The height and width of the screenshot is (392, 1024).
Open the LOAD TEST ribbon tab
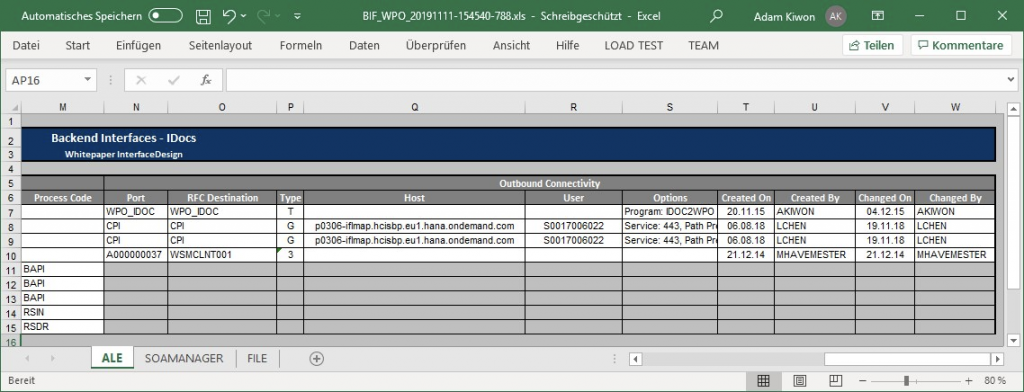tap(633, 46)
